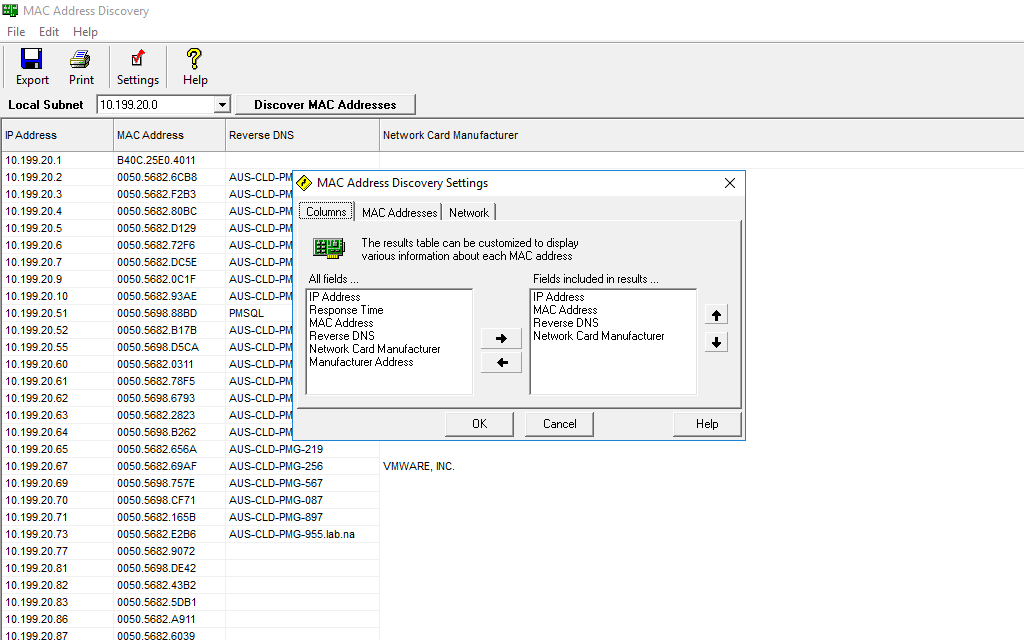This screenshot has width=1024, height=640.
Task: Switch to the MAC Addresses tab
Action: (x=399, y=212)
